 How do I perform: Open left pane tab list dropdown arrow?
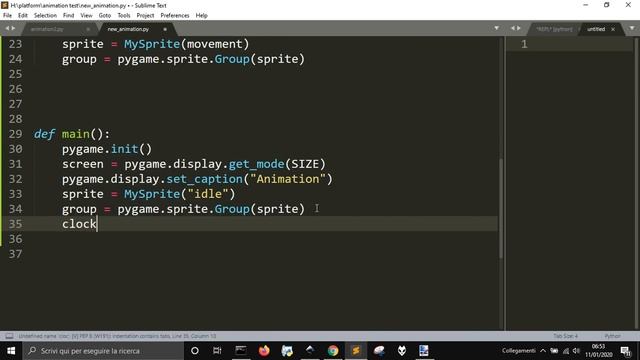click(x=497, y=28)
